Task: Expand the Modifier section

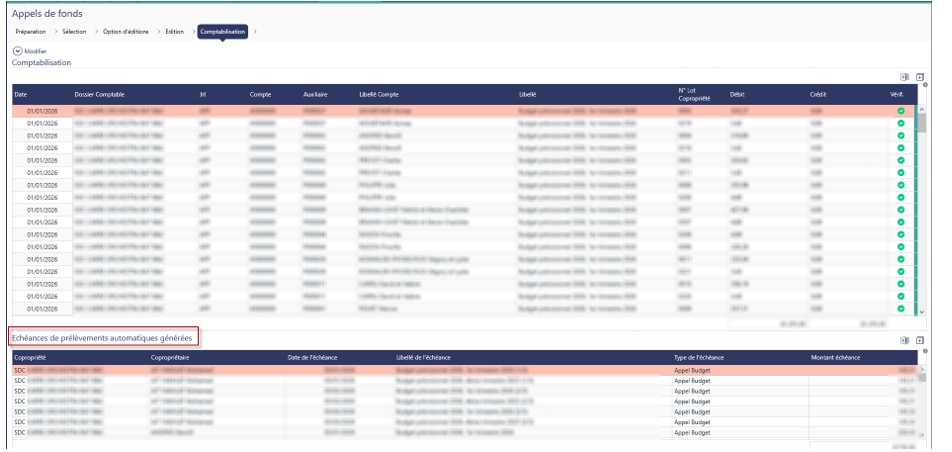Action: 17,51
